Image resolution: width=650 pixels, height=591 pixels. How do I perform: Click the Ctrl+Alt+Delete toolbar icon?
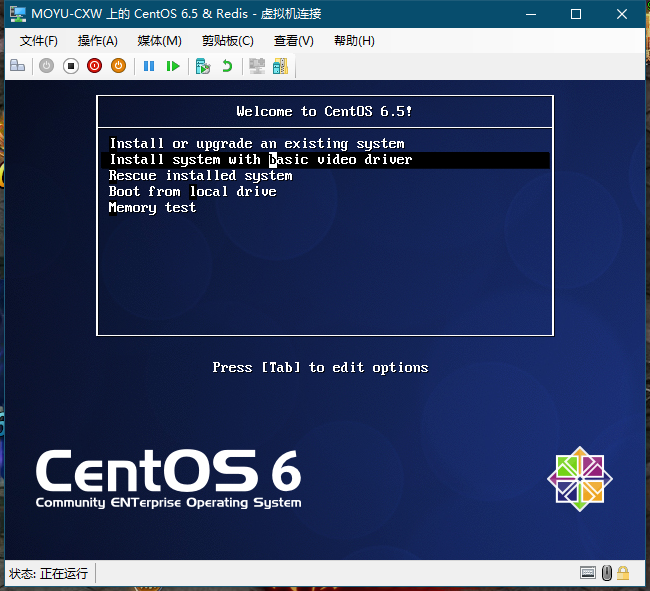coord(17,66)
